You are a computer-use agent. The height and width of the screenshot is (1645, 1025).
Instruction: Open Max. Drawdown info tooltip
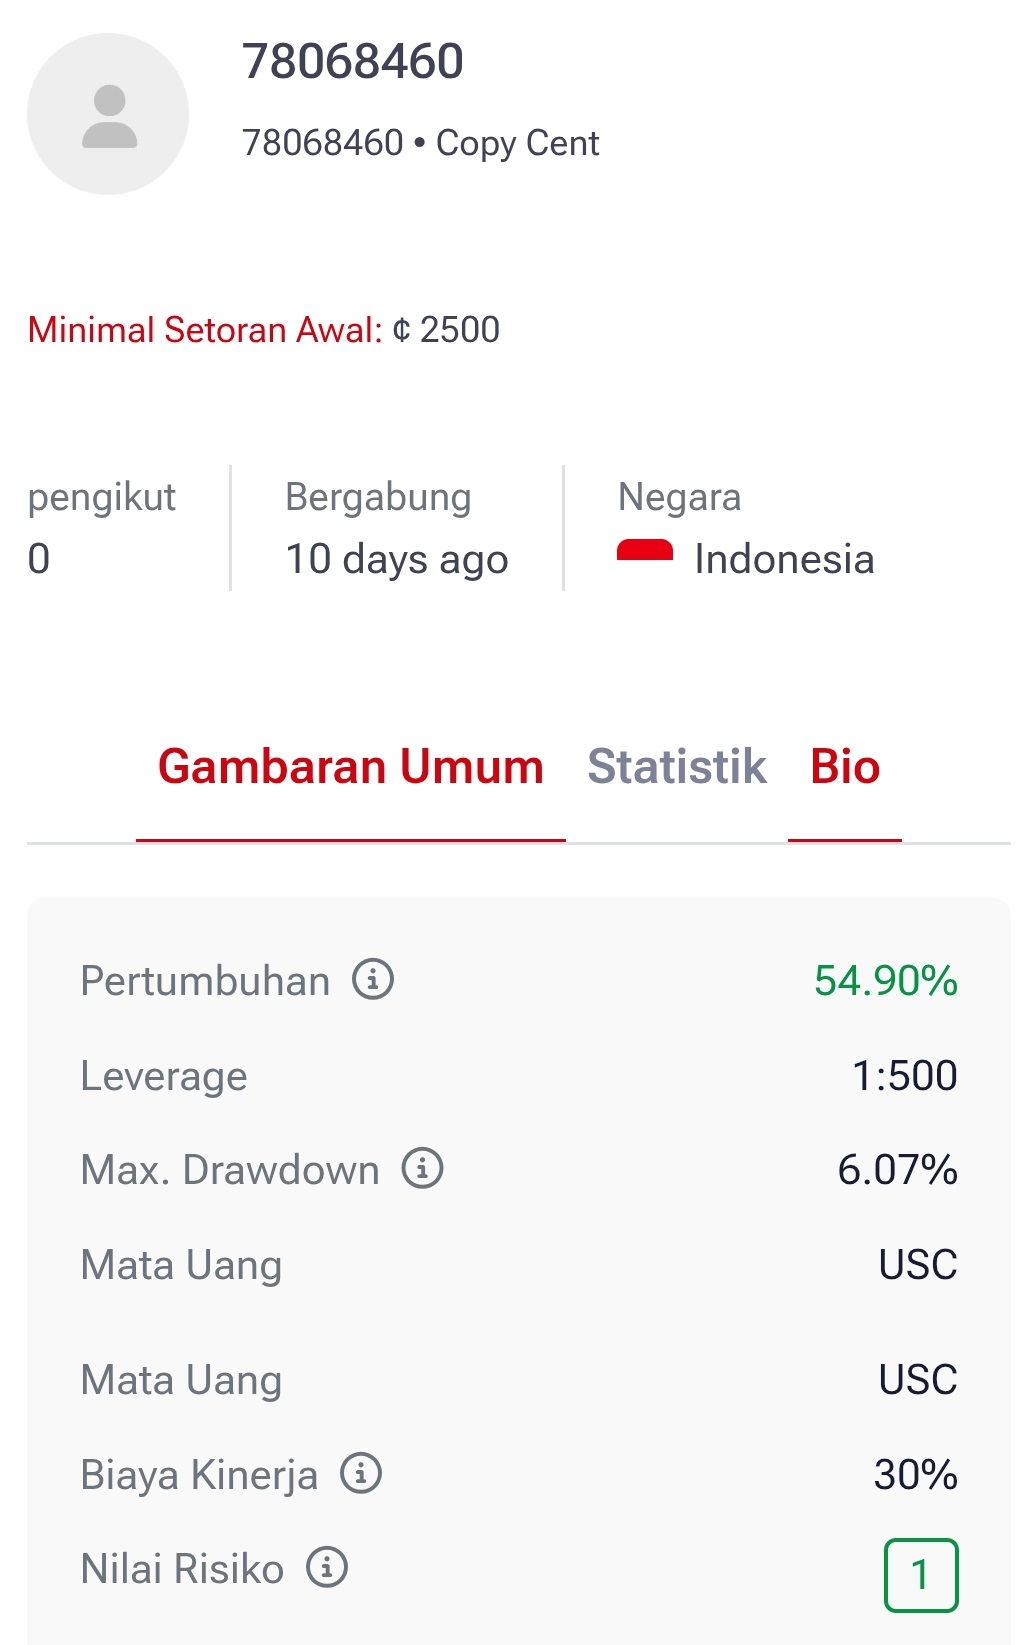click(422, 1169)
